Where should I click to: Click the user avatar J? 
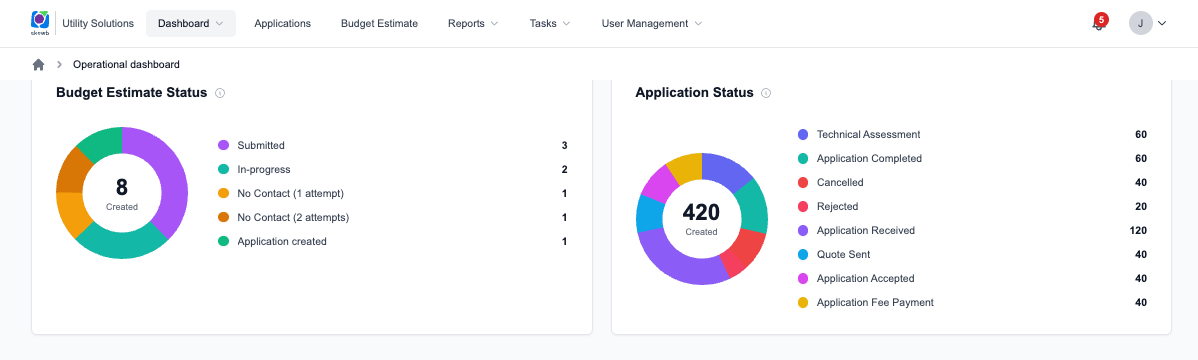click(1140, 23)
